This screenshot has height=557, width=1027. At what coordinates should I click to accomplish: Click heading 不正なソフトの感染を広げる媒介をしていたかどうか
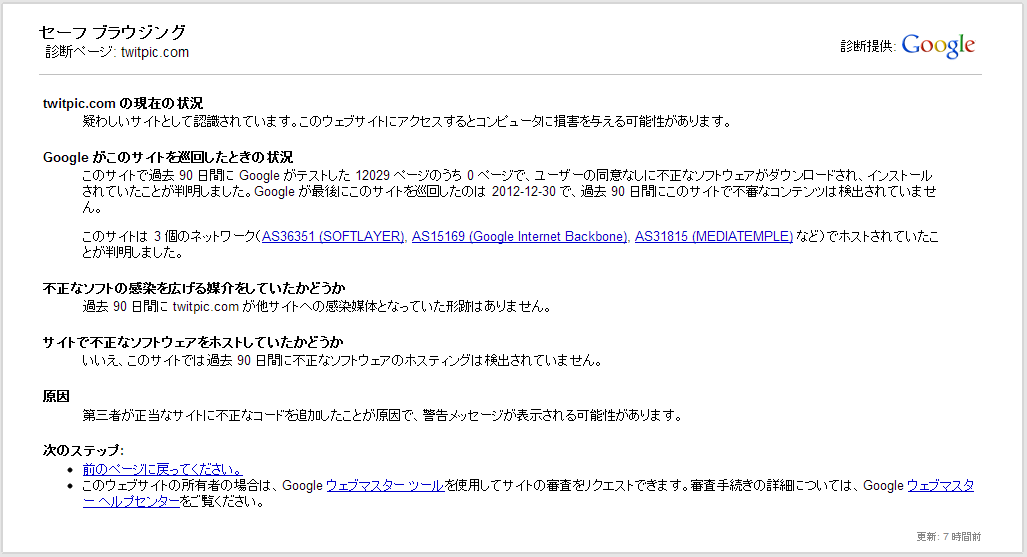tap(194, 288)
